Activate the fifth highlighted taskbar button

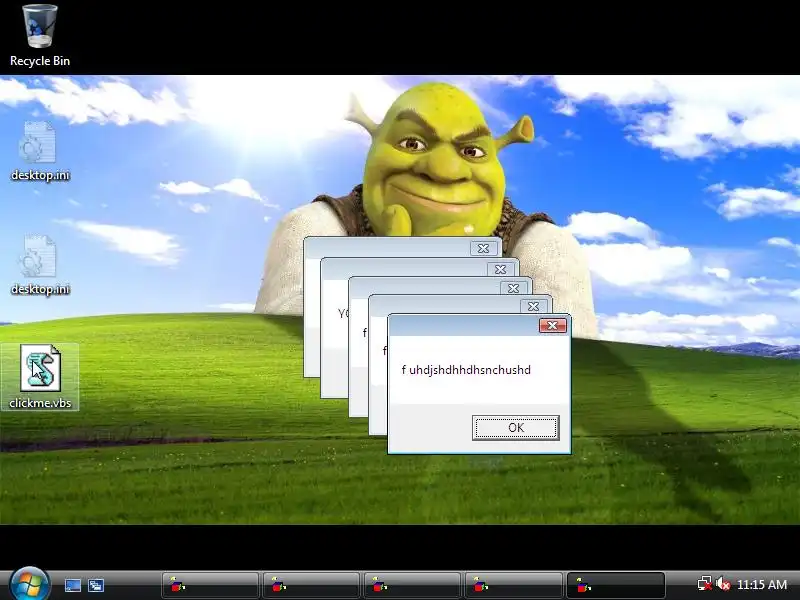click(615, 585)
